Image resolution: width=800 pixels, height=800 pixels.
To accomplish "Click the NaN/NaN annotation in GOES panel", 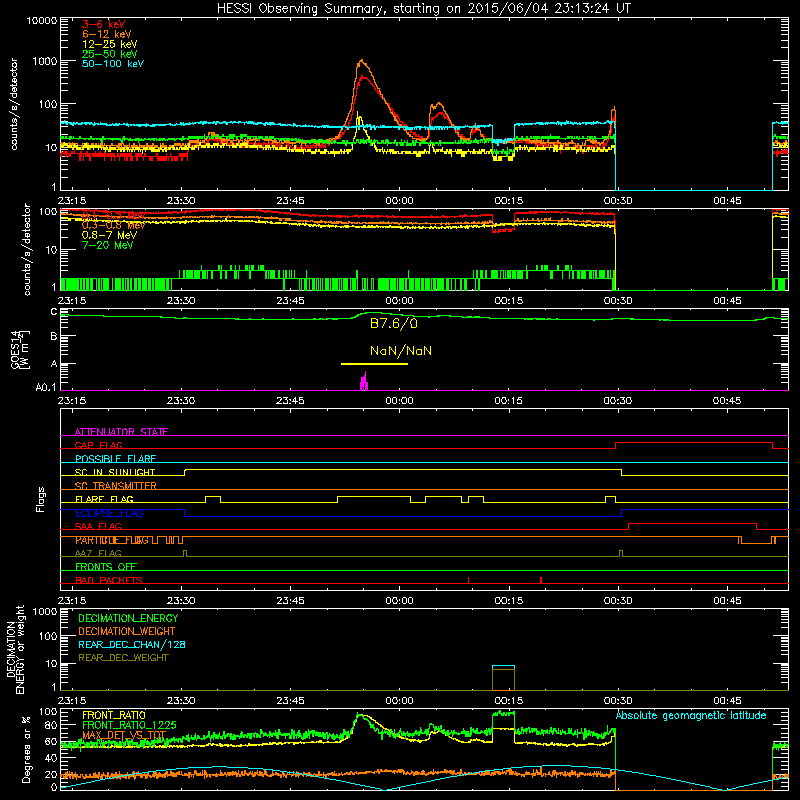I will [x=401, y=351].
